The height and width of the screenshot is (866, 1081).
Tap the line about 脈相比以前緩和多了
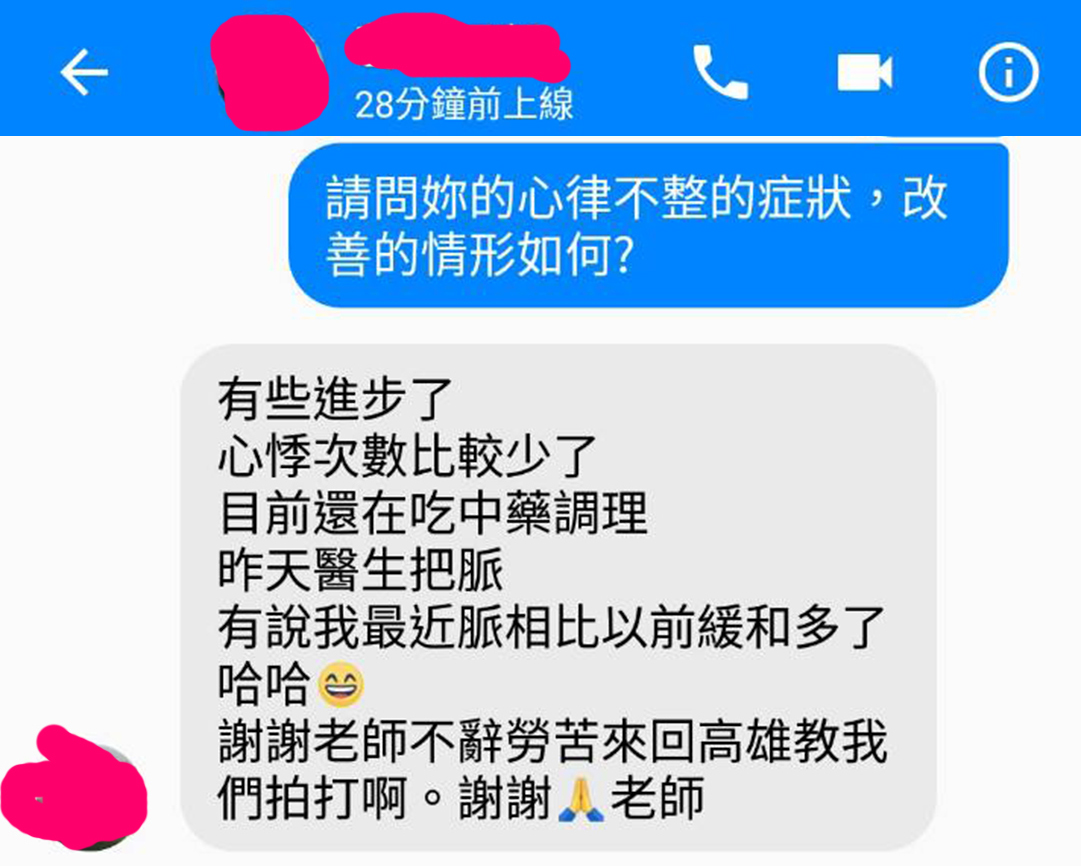tap(552, 627)
